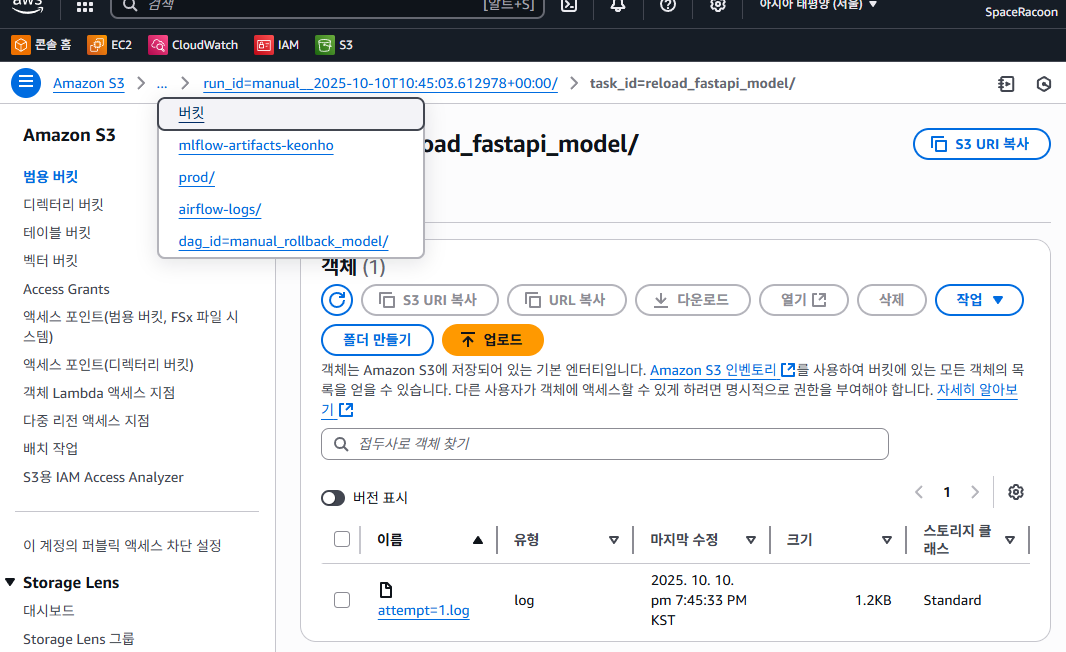The image size is (1066, 652).
Task: Collapse the Storage Lens section
Action: 11,583
